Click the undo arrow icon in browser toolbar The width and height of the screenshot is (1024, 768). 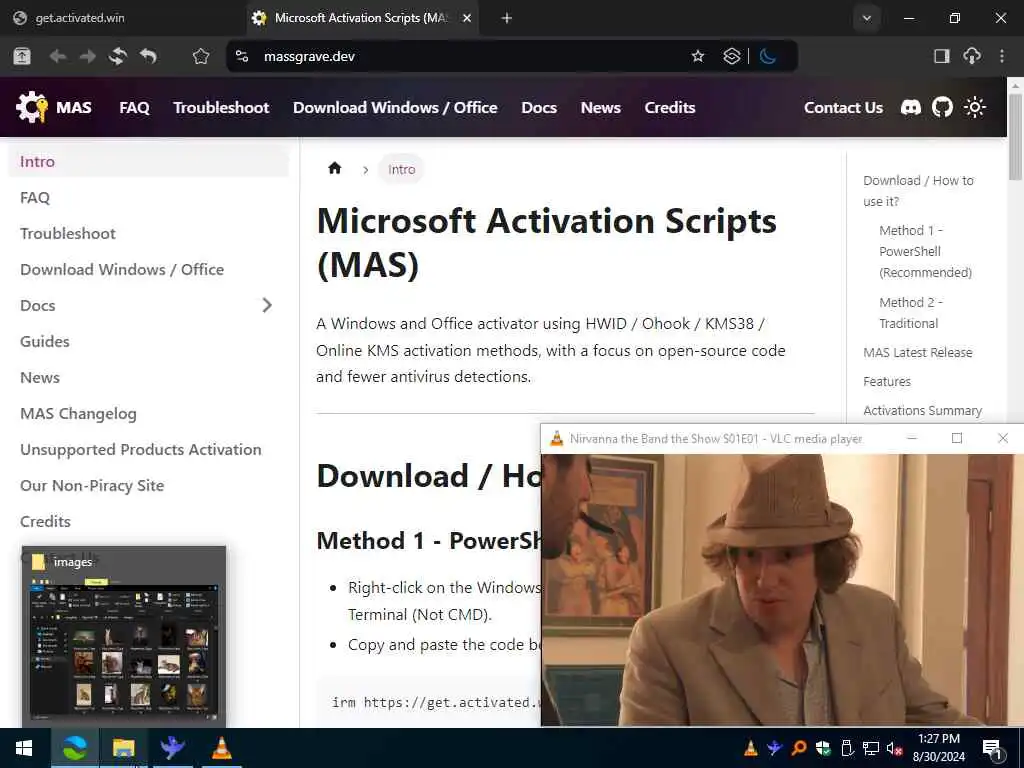click(x=148, y=56)
